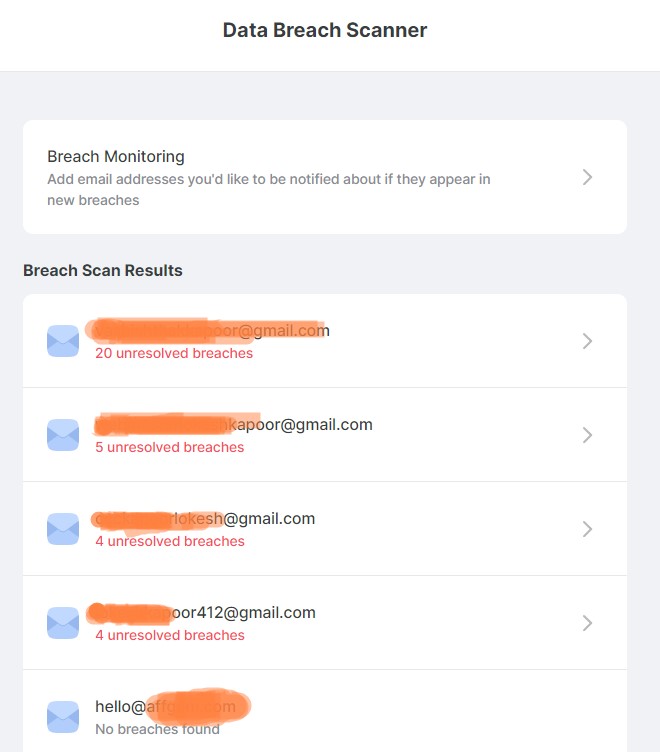660x752 pixels.
Task: Click the envelope icon for the lokesh@gmail.com entry
Action: (x=63, y=529)
